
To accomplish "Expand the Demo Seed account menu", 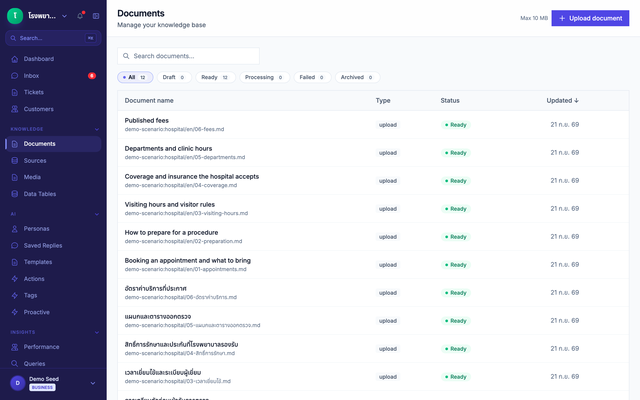I will tap(93, 383).
